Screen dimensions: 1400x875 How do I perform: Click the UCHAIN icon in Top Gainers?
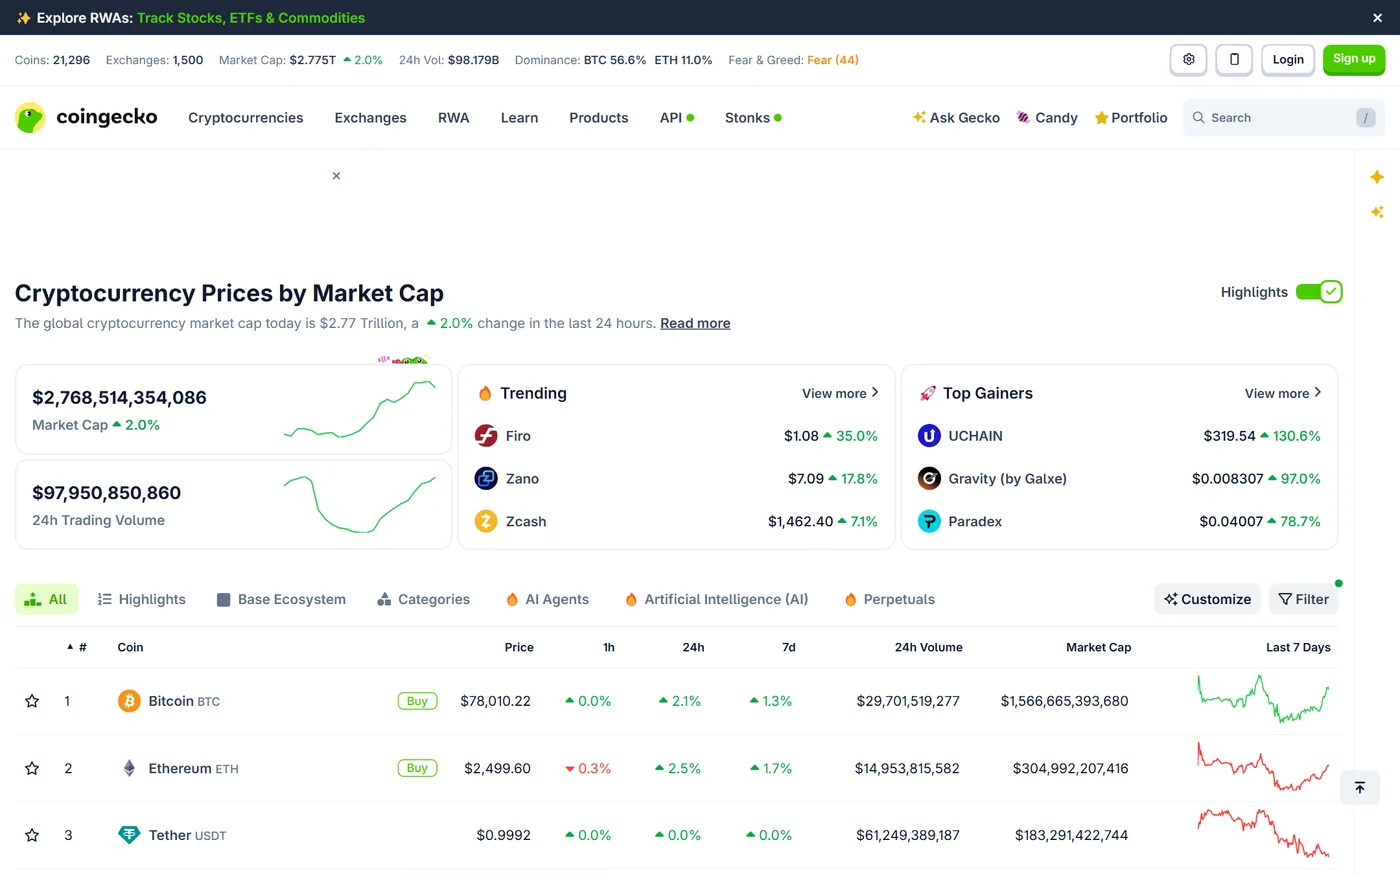[x=929, y=436]
